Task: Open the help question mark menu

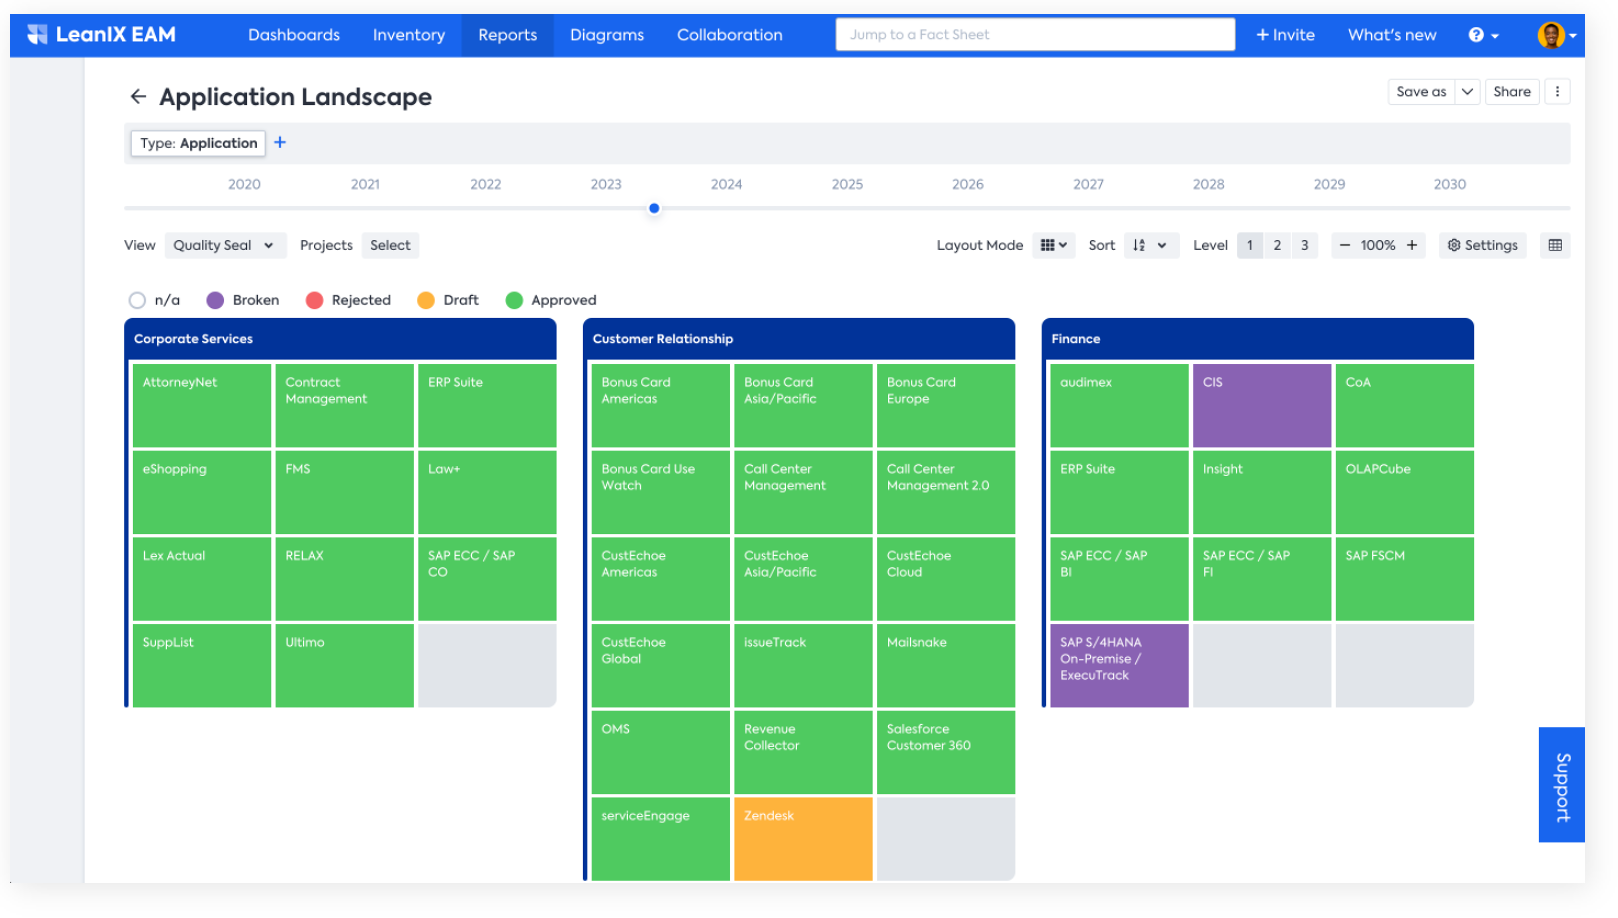Action: point(1483,35)
